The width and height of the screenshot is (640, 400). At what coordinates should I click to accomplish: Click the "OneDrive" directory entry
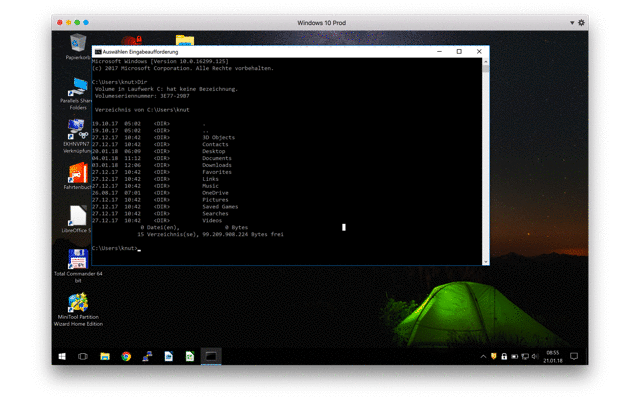click(x=215, y=193)
